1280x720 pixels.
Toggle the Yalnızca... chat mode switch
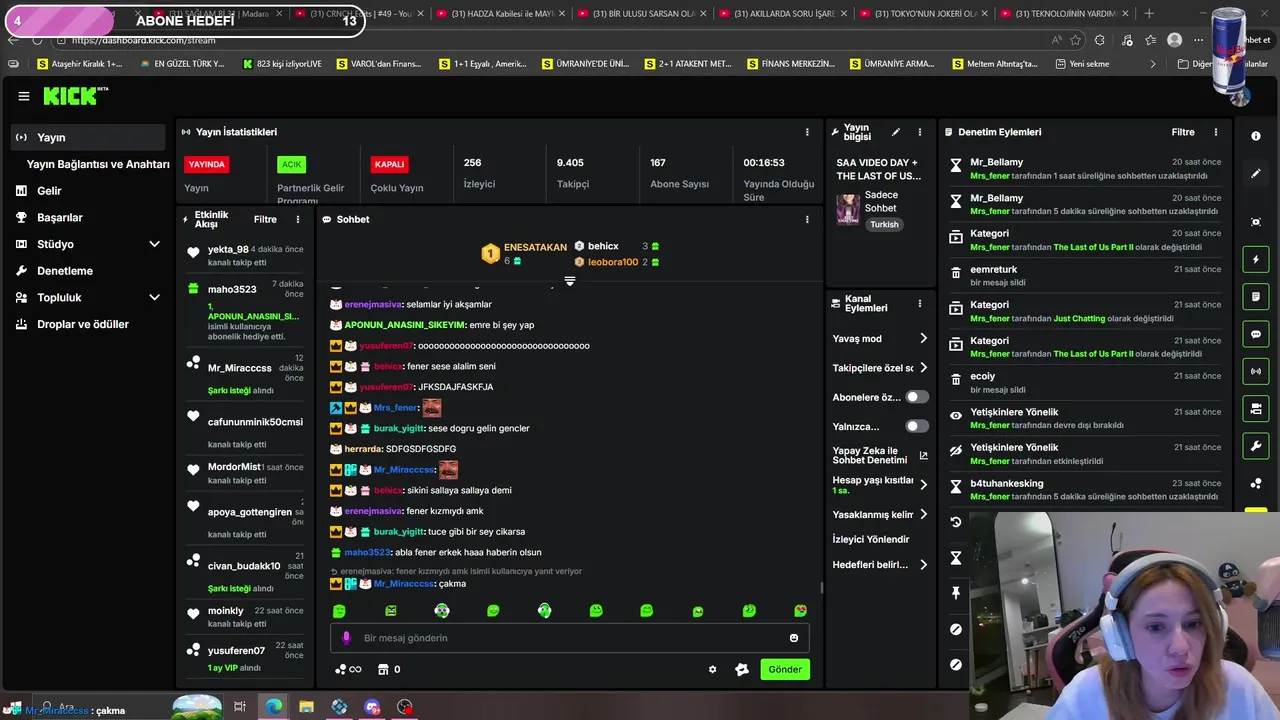pyautogui.click(x=916, y=426)
